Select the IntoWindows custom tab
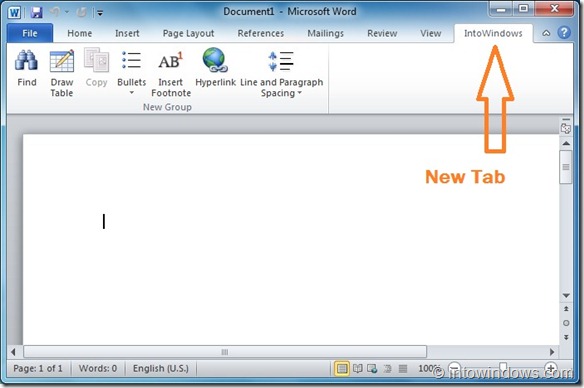 (x=493, y=34)
